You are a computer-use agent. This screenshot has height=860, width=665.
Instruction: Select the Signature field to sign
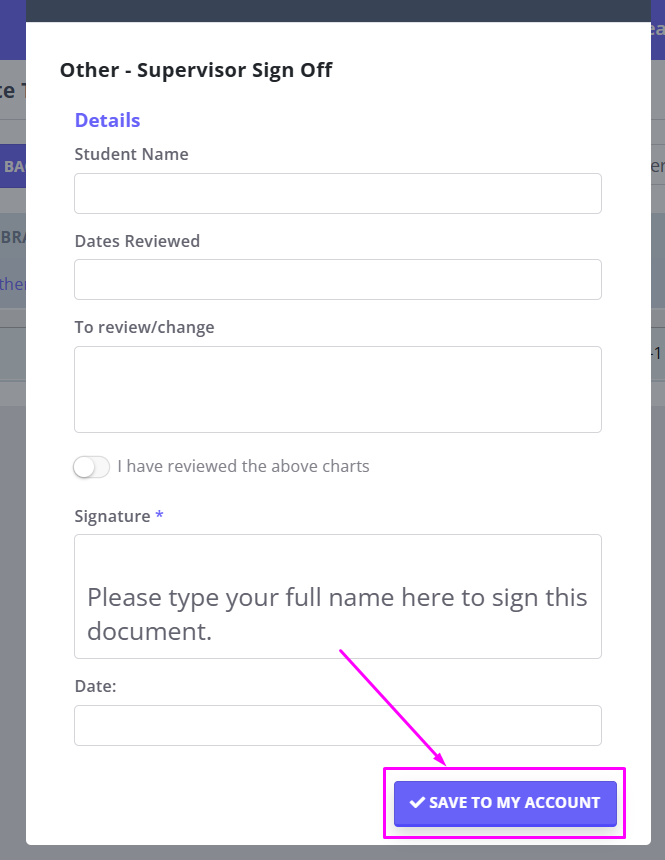coord(338,597)
